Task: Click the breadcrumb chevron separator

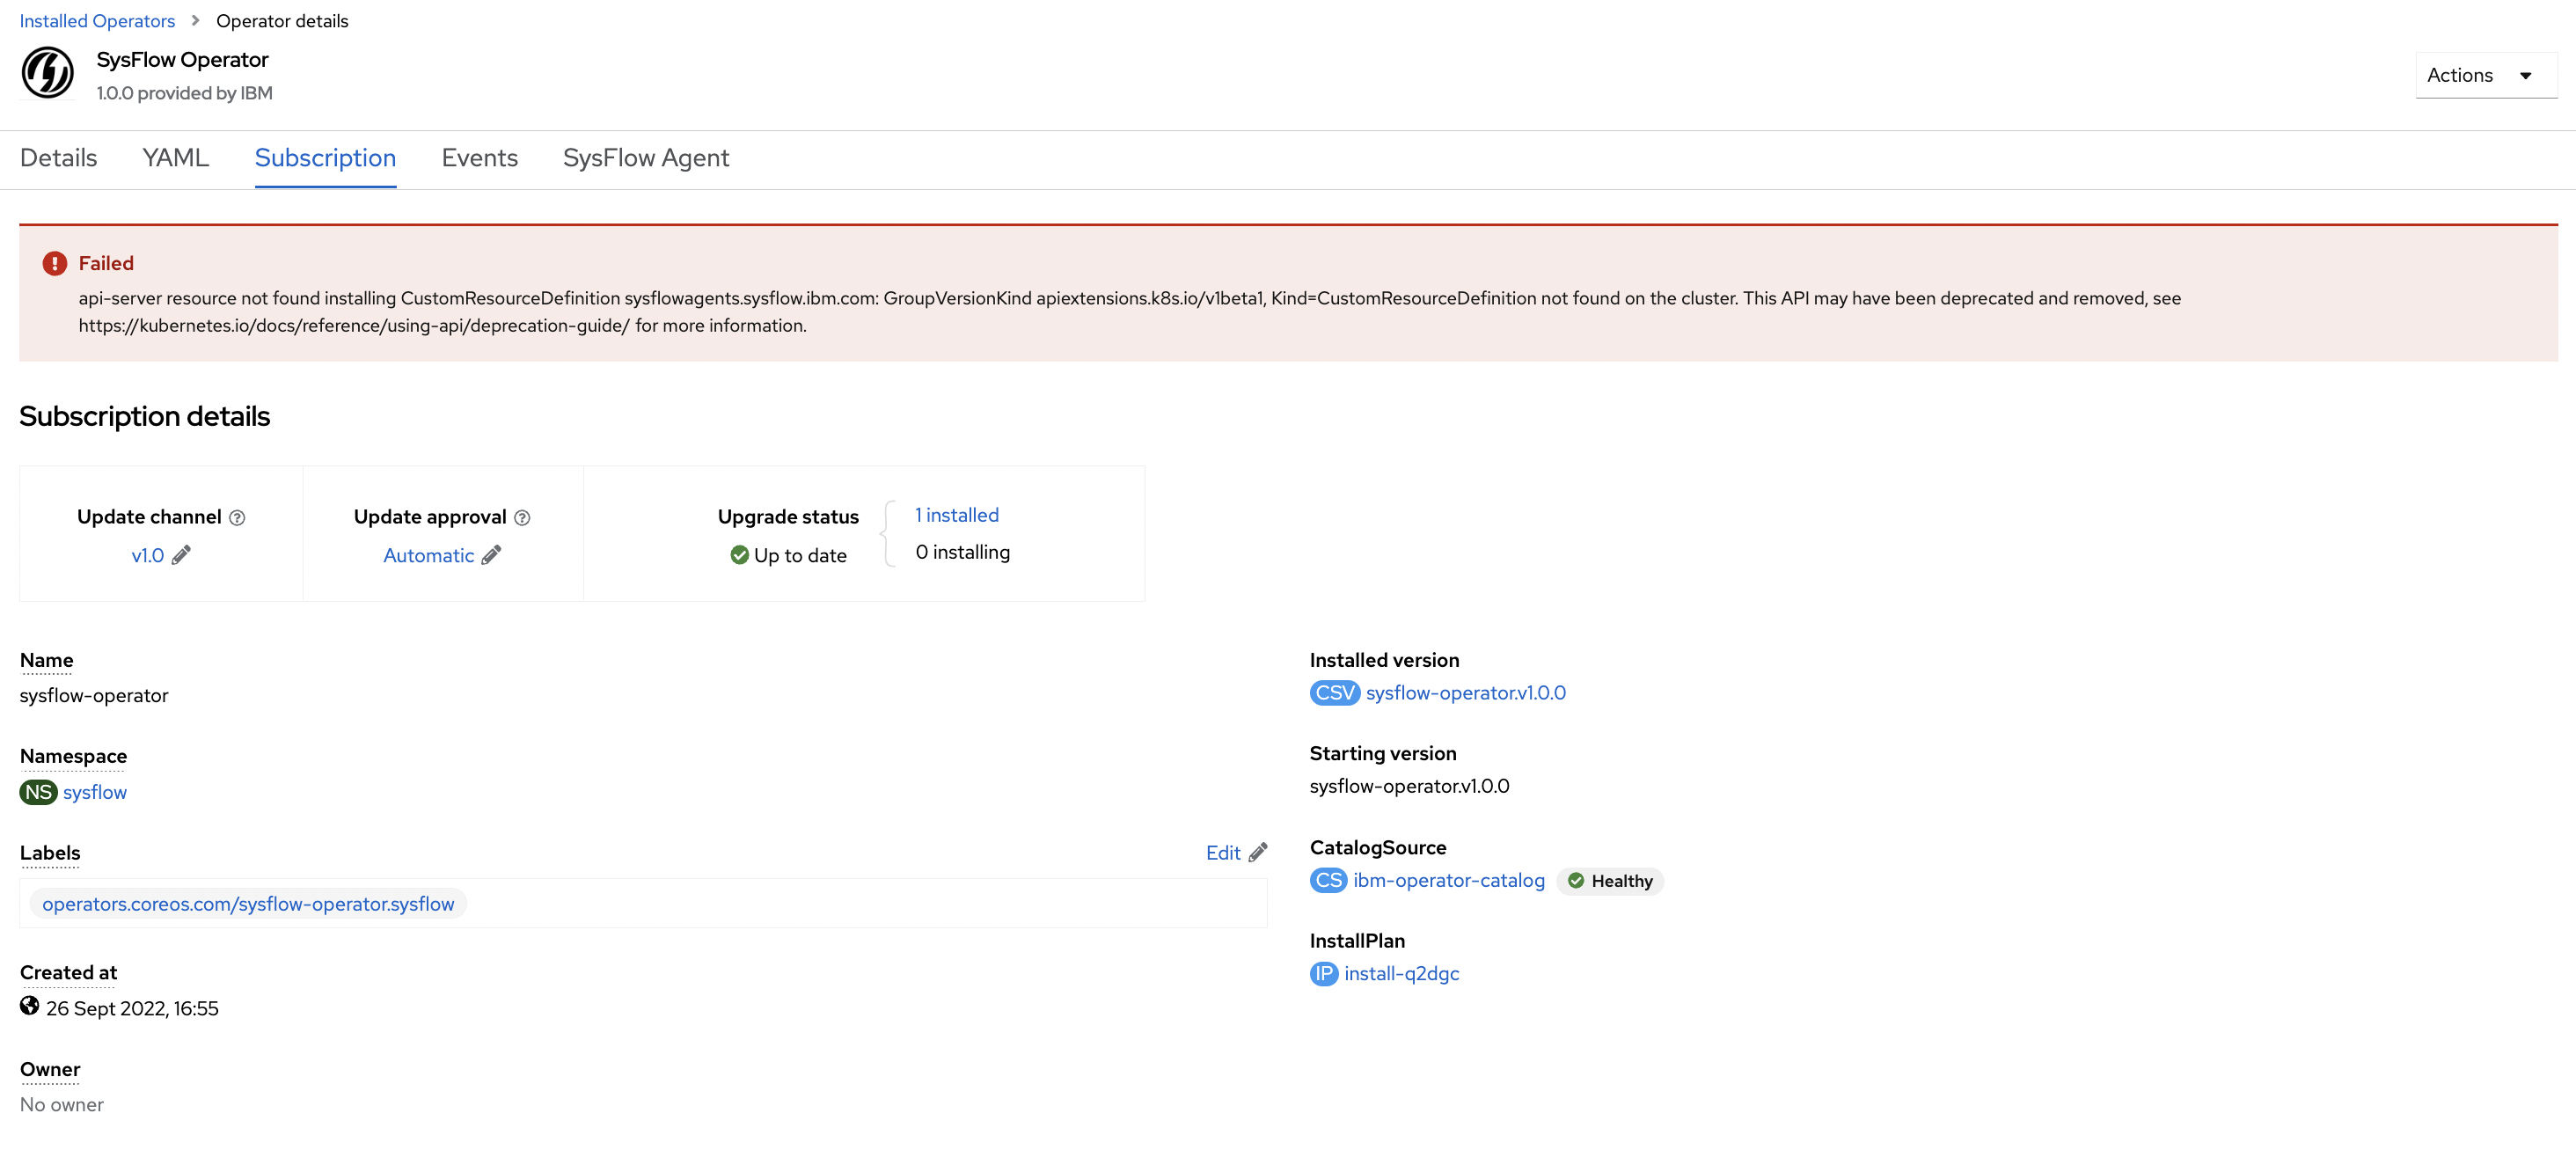Action: [195, 20]
